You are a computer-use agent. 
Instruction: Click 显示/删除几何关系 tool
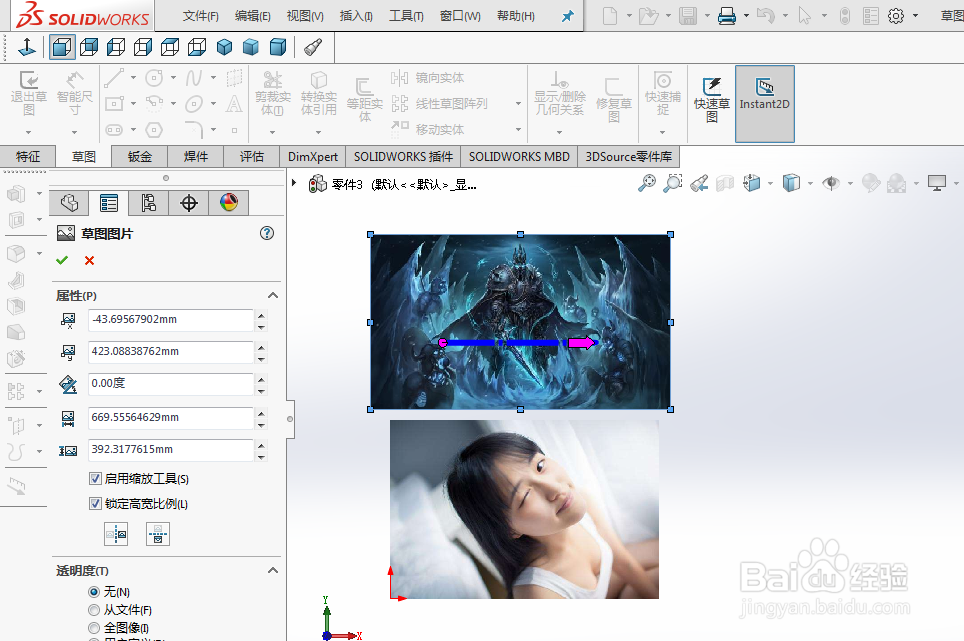[x=559, y=93]
